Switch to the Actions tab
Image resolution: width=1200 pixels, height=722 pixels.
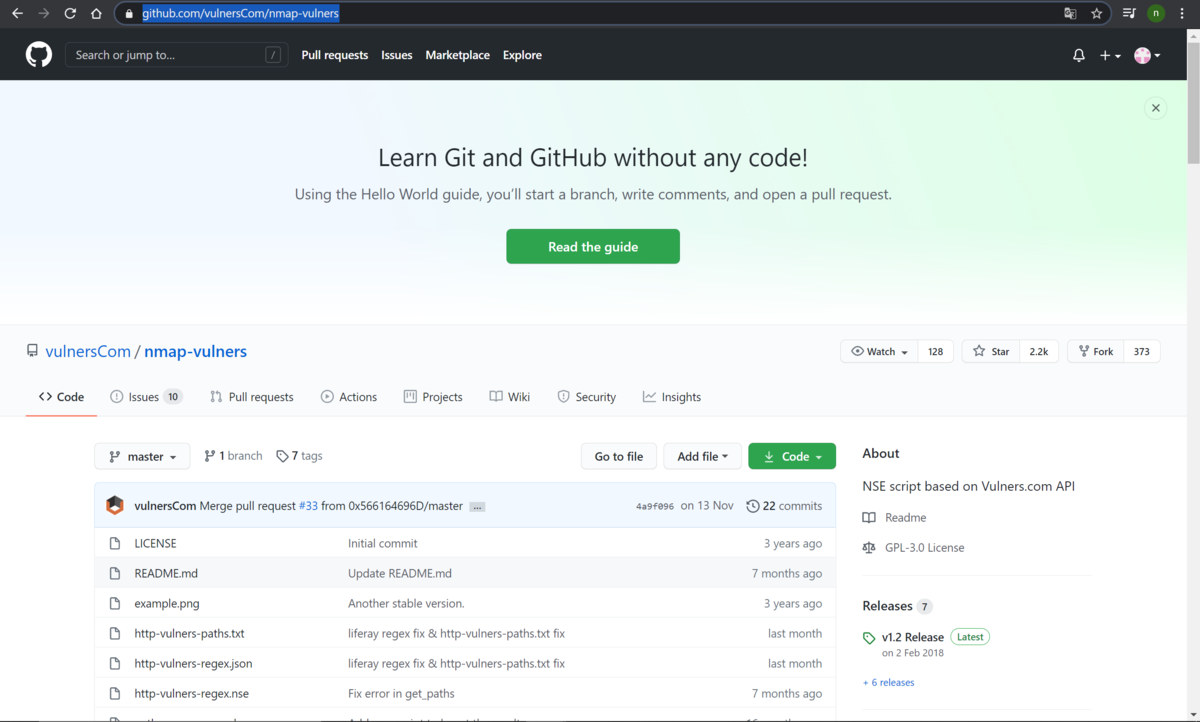(x=349, y=397)
